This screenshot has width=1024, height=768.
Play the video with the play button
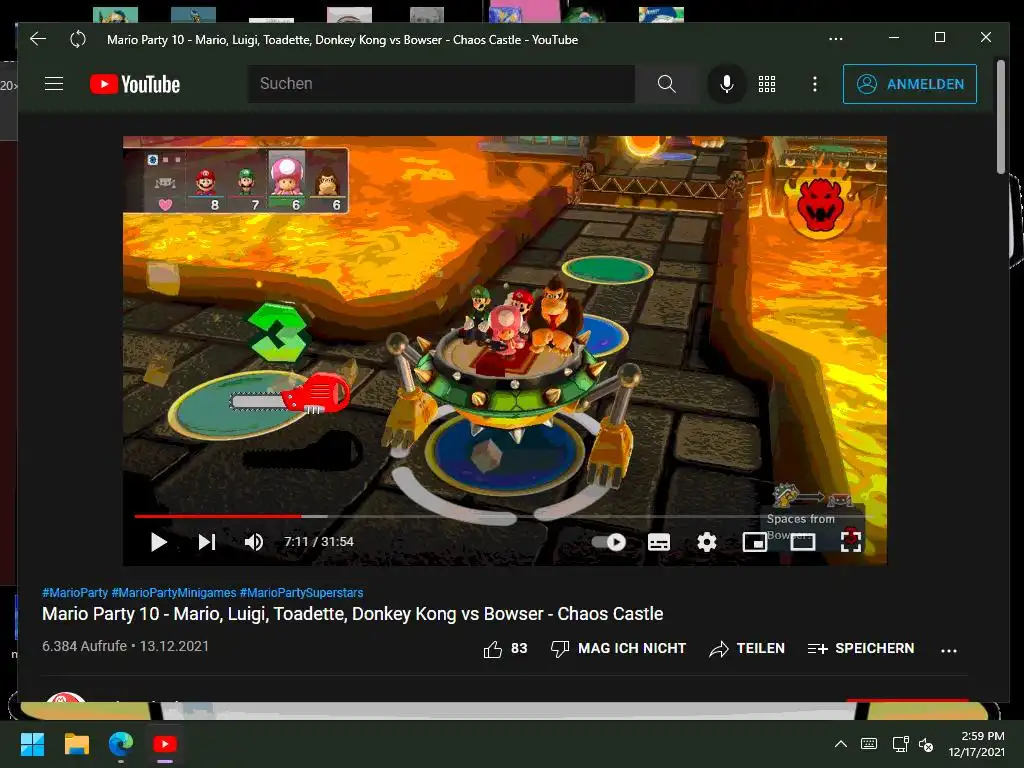click(x=159, y=542)
